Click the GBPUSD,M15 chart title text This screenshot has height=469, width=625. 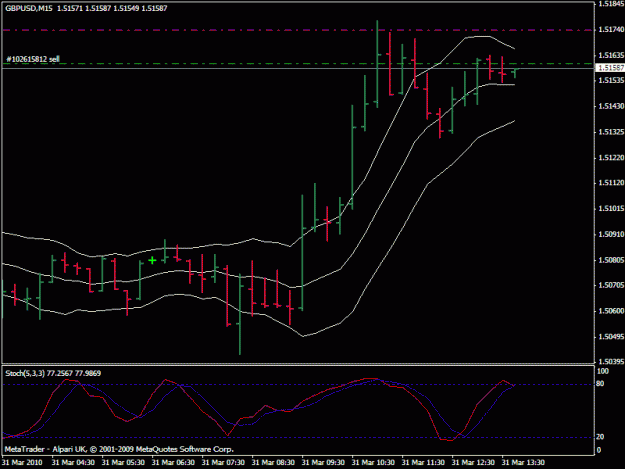(x=29, y=8)
